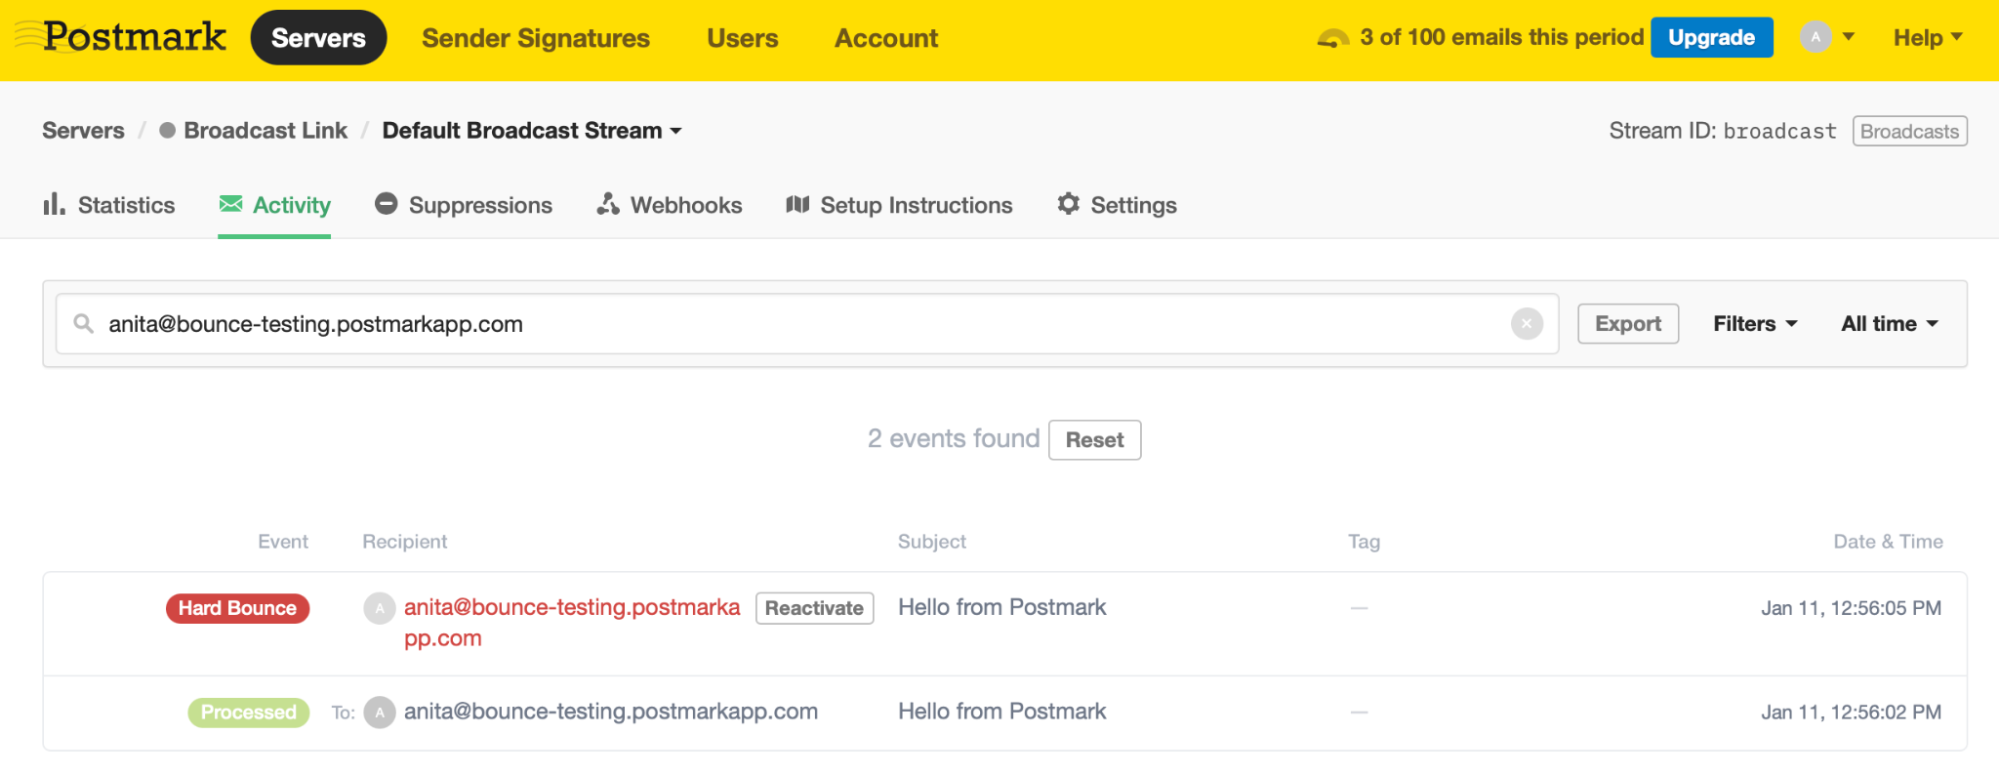Click avatar beside Processed recipient

tap(379, 712)
